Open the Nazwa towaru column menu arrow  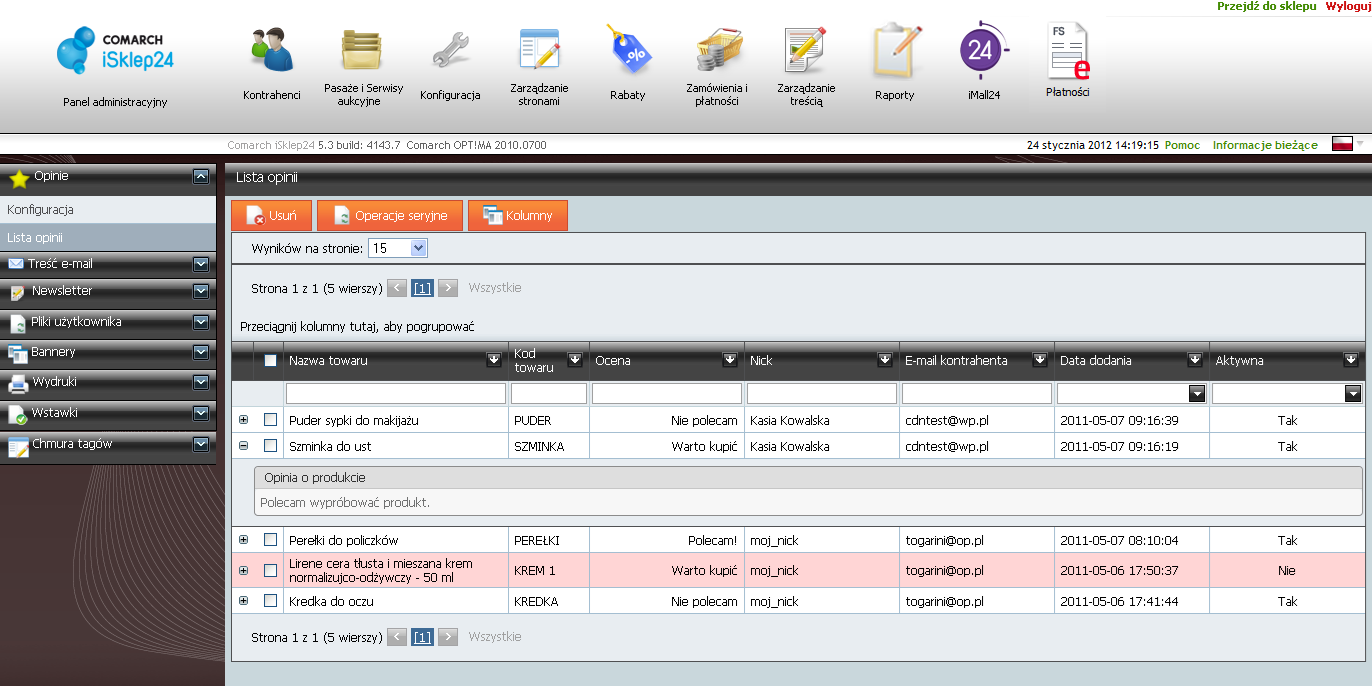[x=494, y=360]
